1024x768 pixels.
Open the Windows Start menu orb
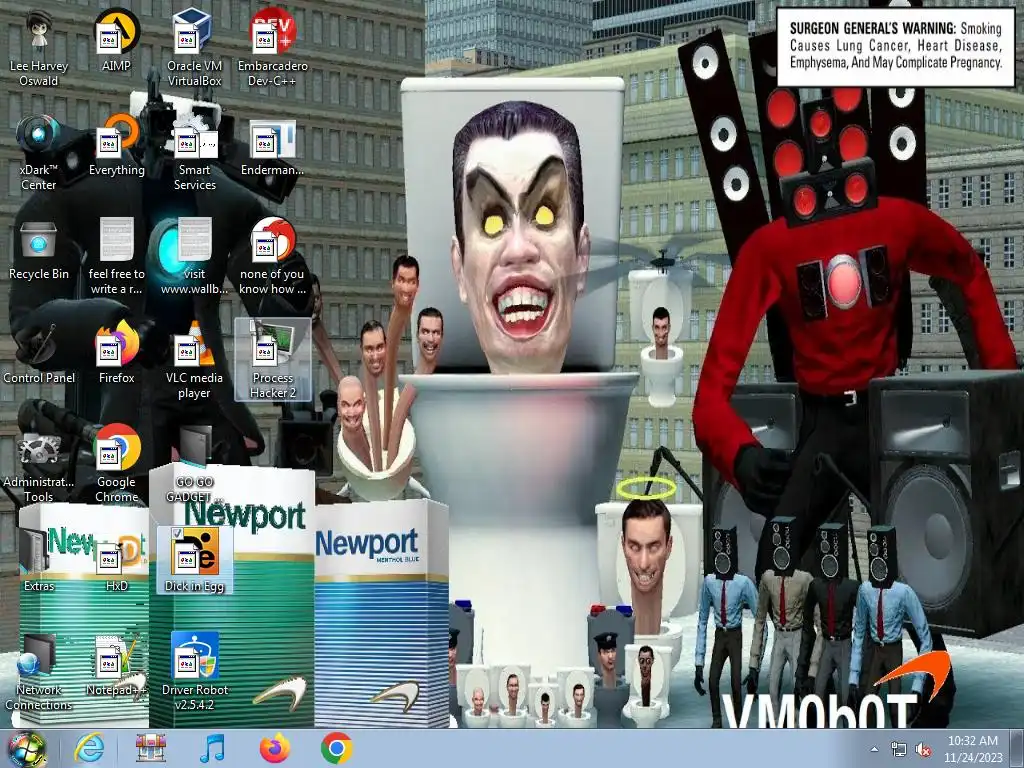(x=26, y=748)
